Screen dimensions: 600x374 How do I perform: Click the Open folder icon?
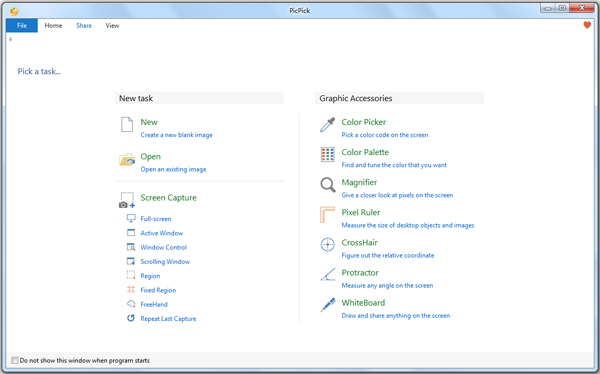tap(127, 159)
